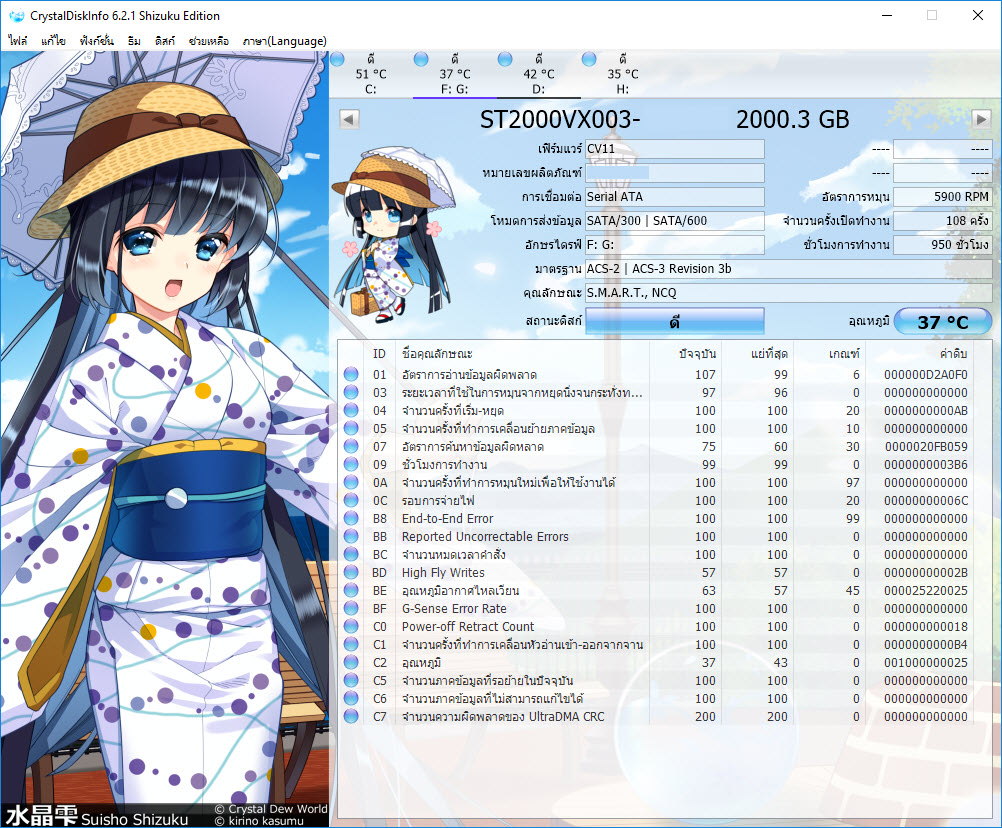Click status orb for High Fly Writes row
This screenshot has width=1002, height=828.
pyautogui.click(x=351, y=573)
